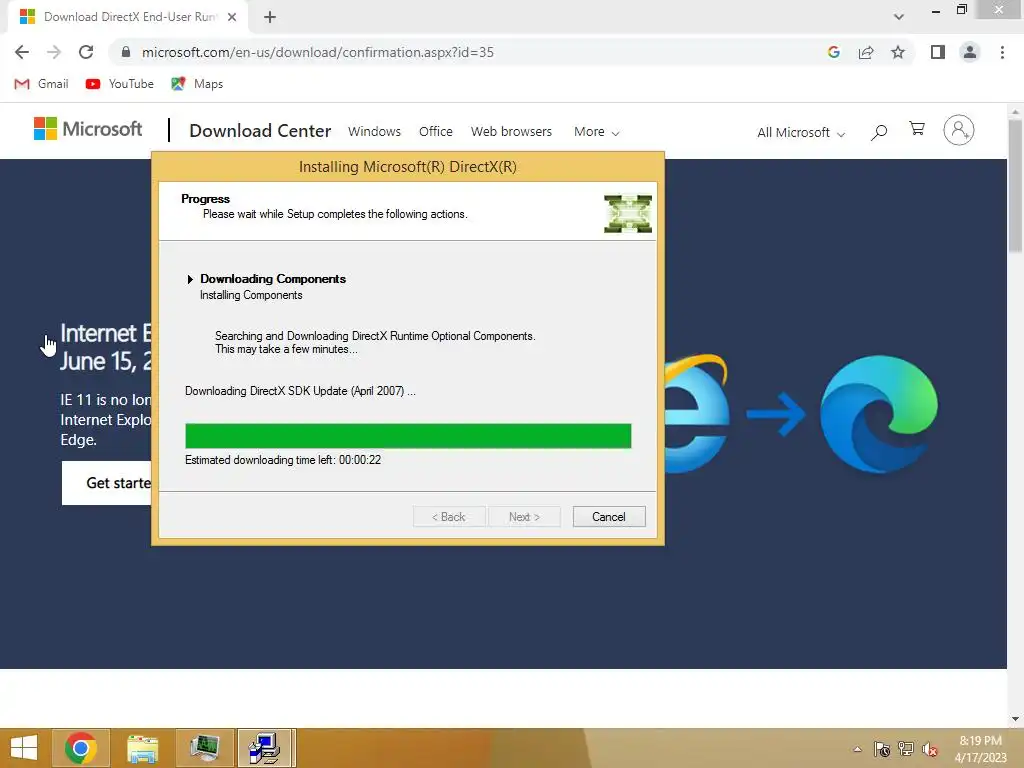Click network tray icon

point(906,749)
